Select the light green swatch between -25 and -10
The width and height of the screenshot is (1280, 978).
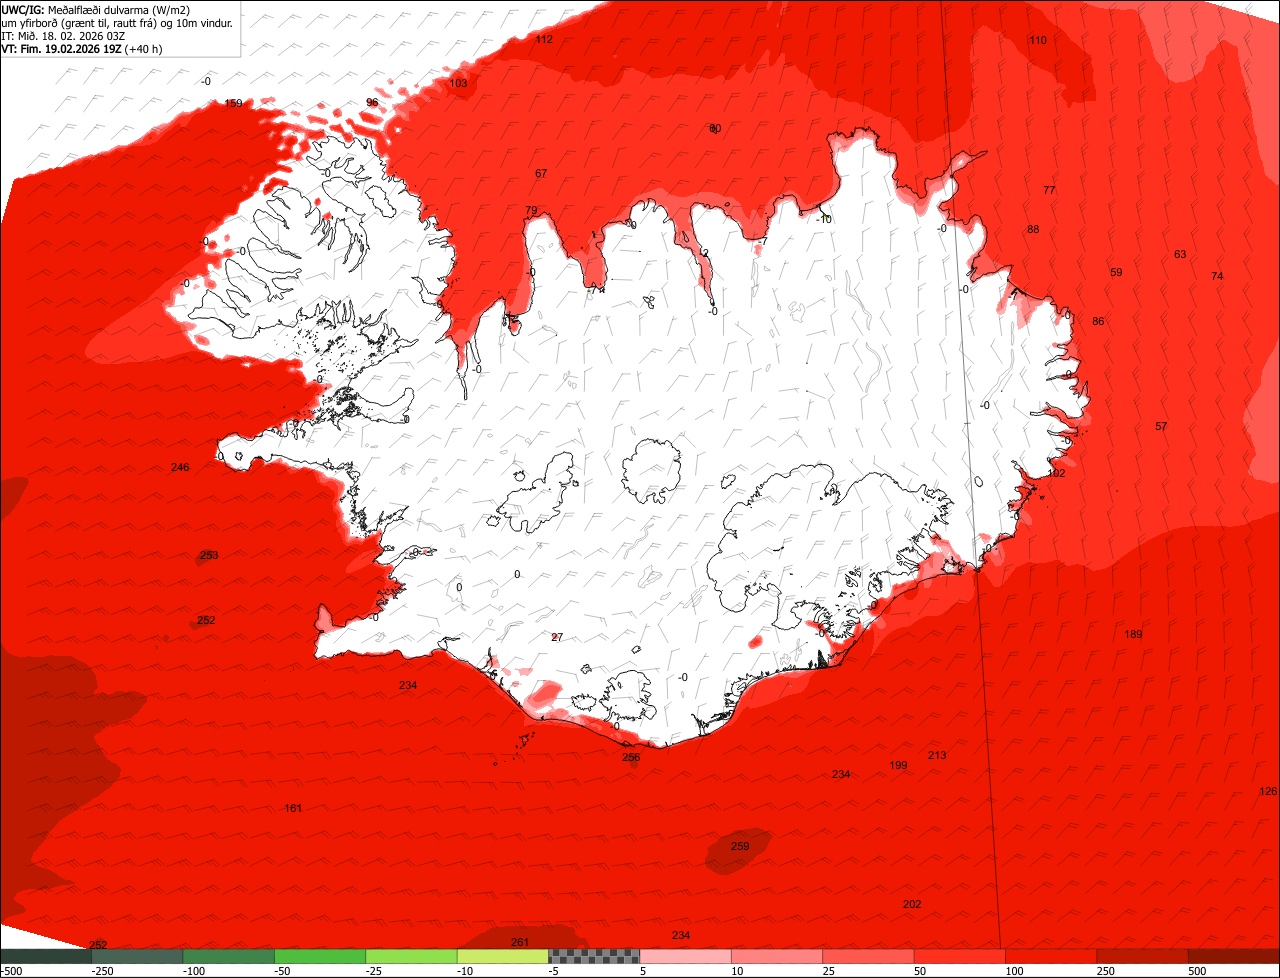pos(411,956)
